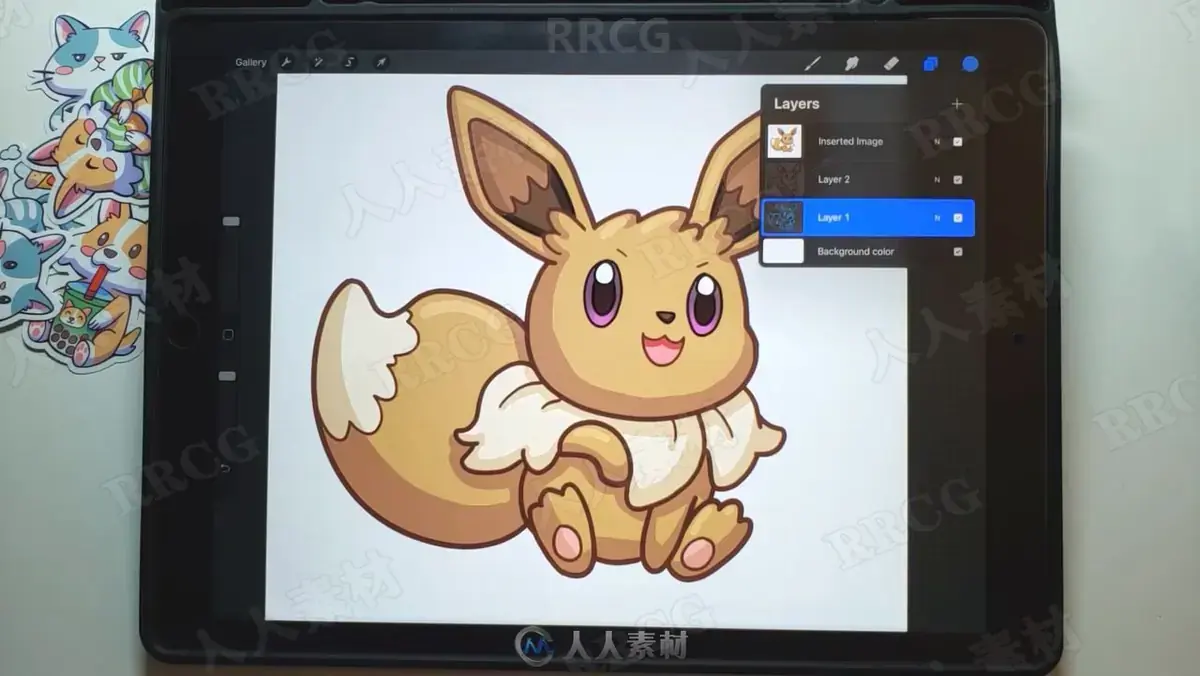1200x676 pixels.
Task: Select the Smudge finger tool
Action: 852,64
